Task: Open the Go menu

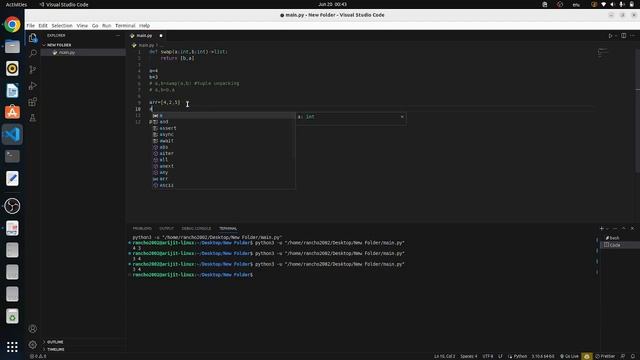Action: click(95, 25)
